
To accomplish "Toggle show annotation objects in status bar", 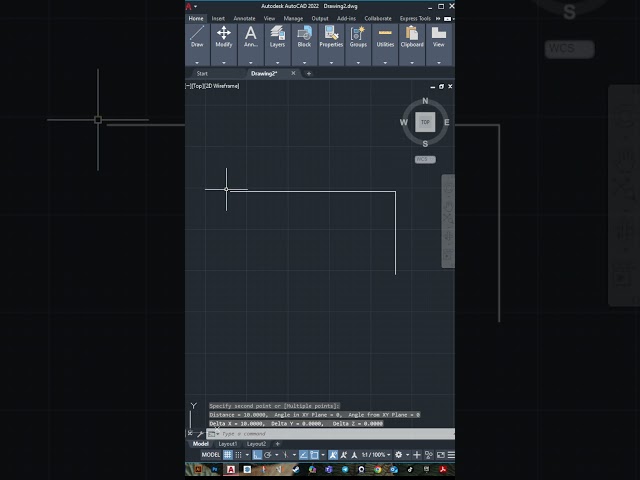I will pyautogui.click(x=333, y=455).
